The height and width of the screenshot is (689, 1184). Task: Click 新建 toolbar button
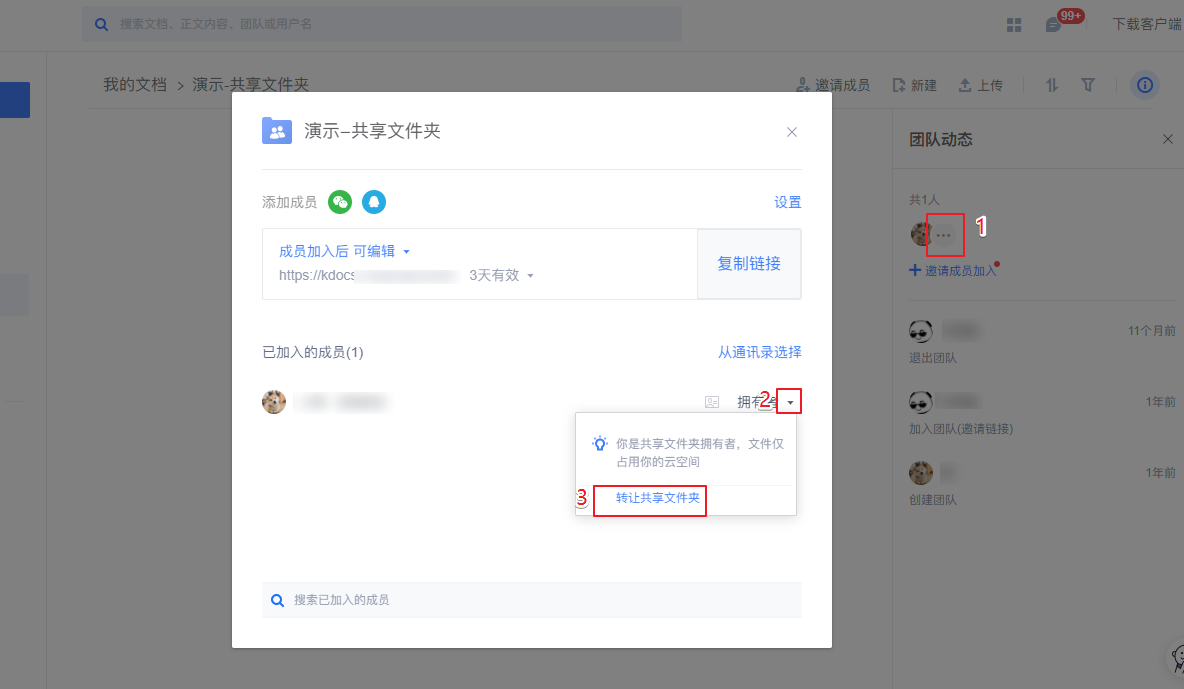[914, 85]
